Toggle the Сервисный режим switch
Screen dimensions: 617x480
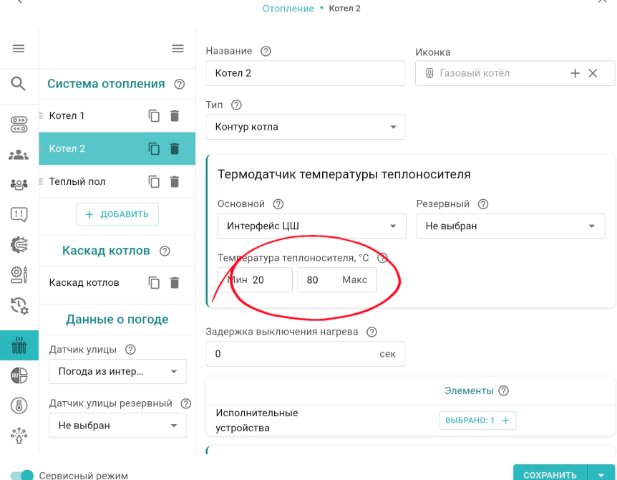click(21, 476)
